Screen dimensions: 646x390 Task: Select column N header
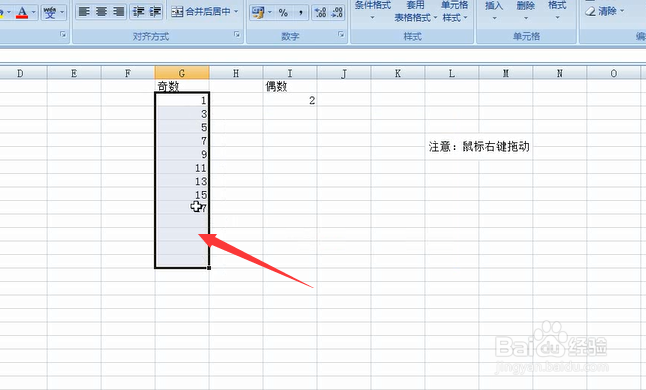click(x=560, y=73)
